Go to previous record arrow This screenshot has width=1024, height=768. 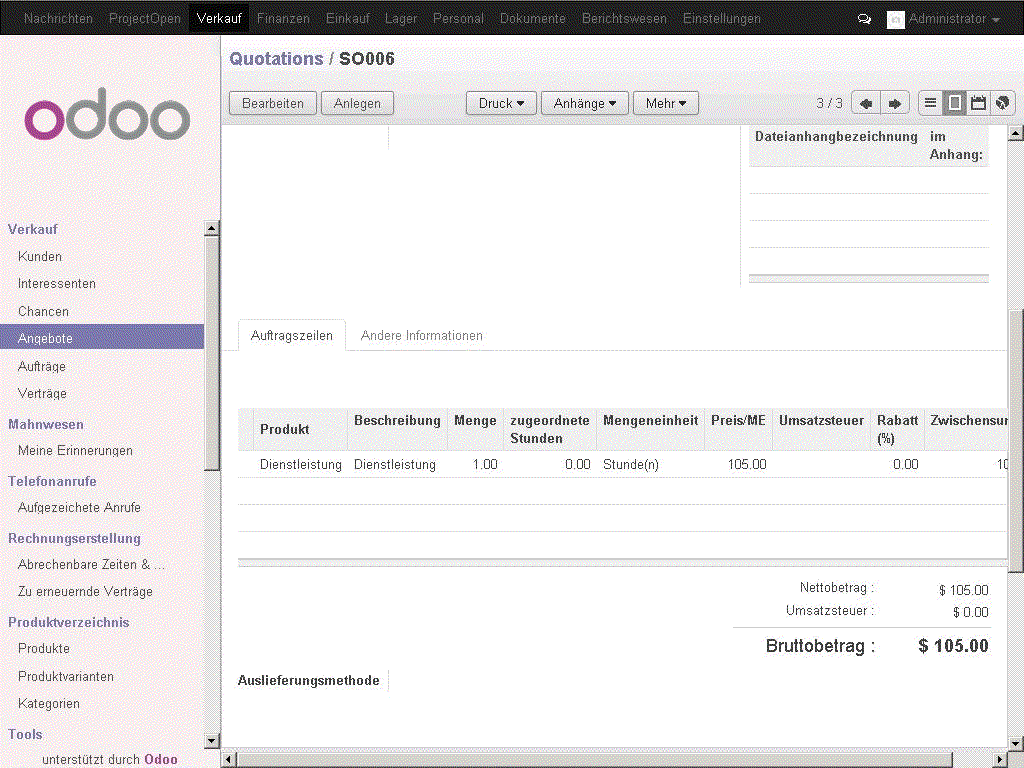[x=866, y=103]
